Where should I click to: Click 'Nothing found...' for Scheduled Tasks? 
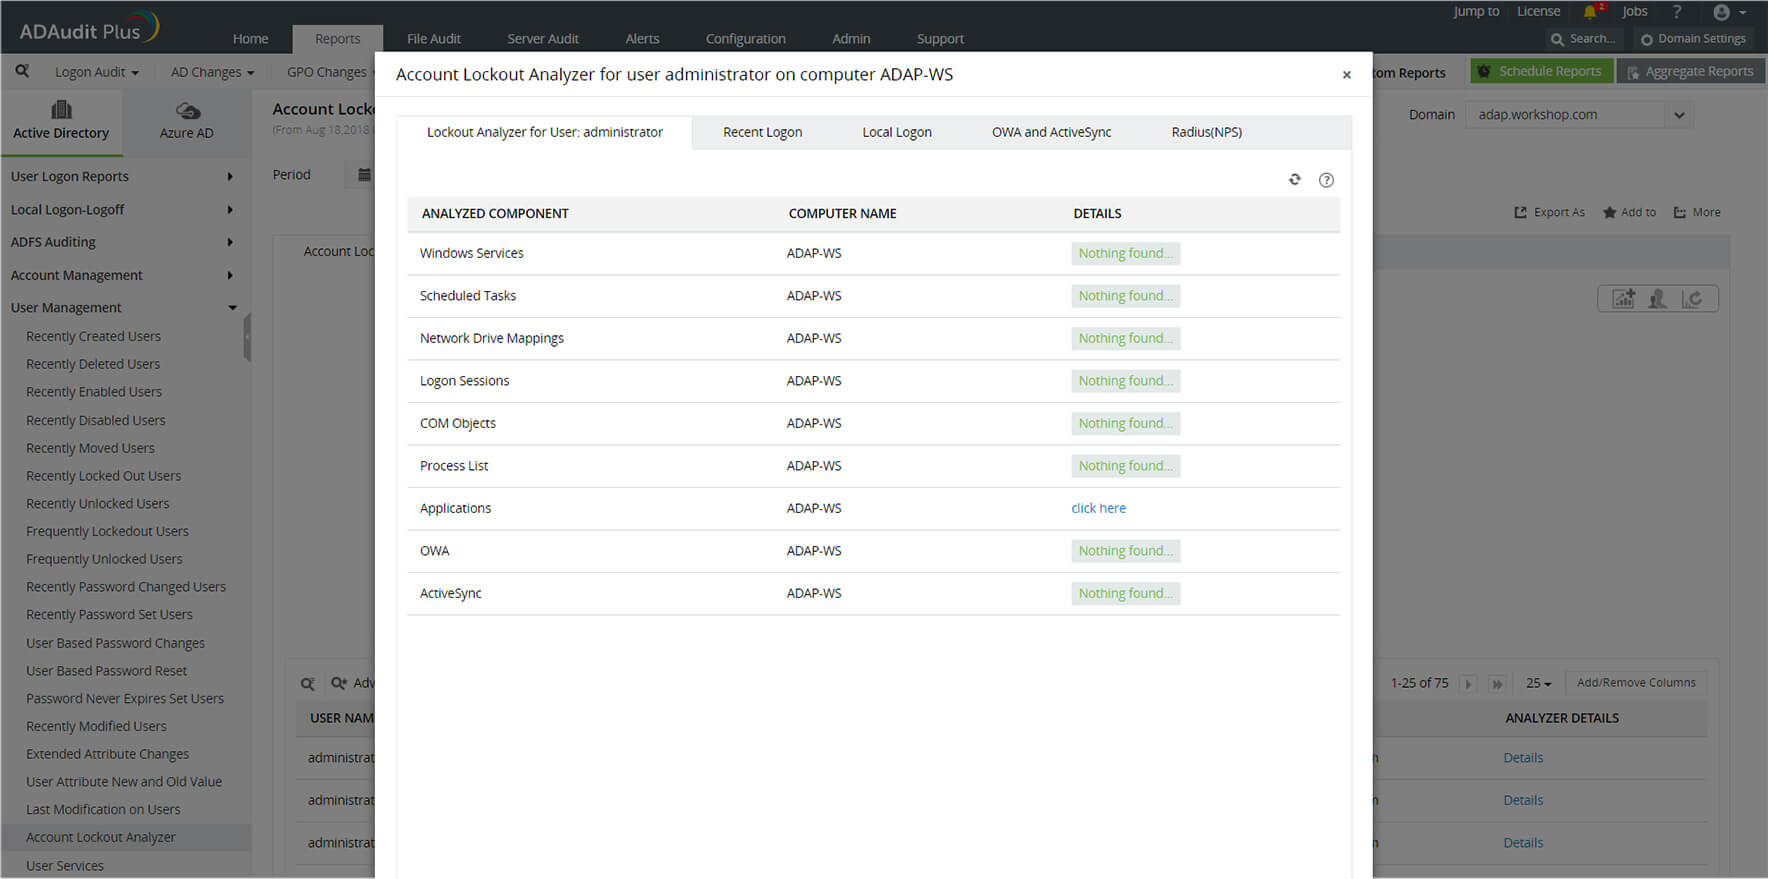coord(1125,296)
